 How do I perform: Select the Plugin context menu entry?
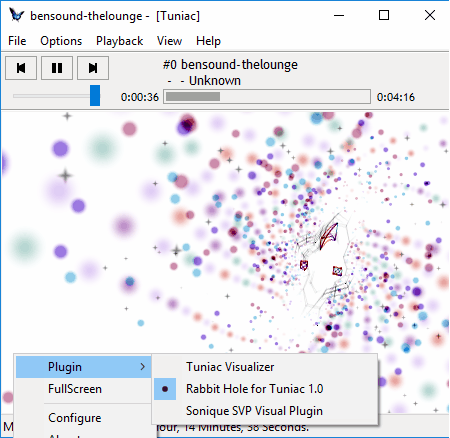83,367
